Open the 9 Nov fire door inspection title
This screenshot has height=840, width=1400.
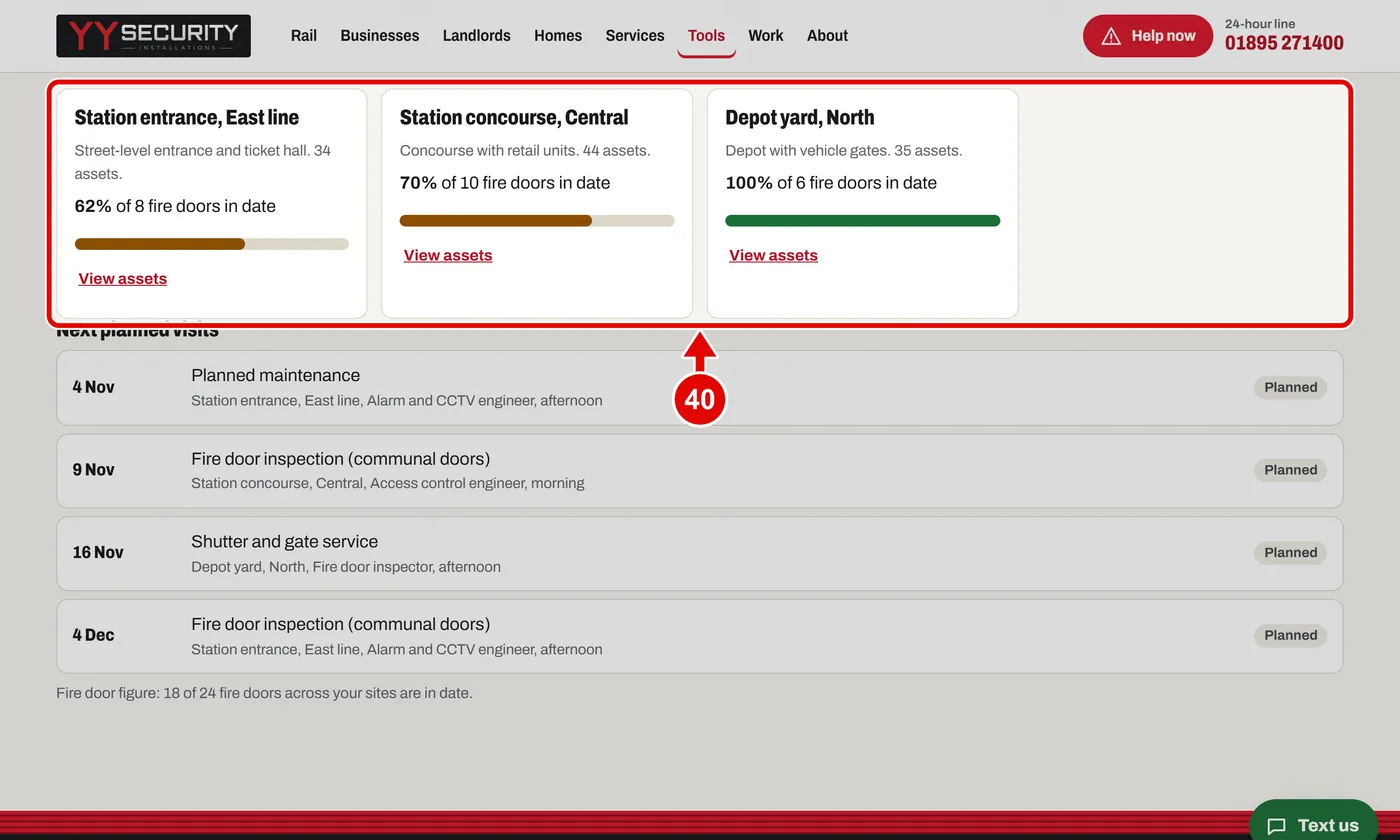340,459
